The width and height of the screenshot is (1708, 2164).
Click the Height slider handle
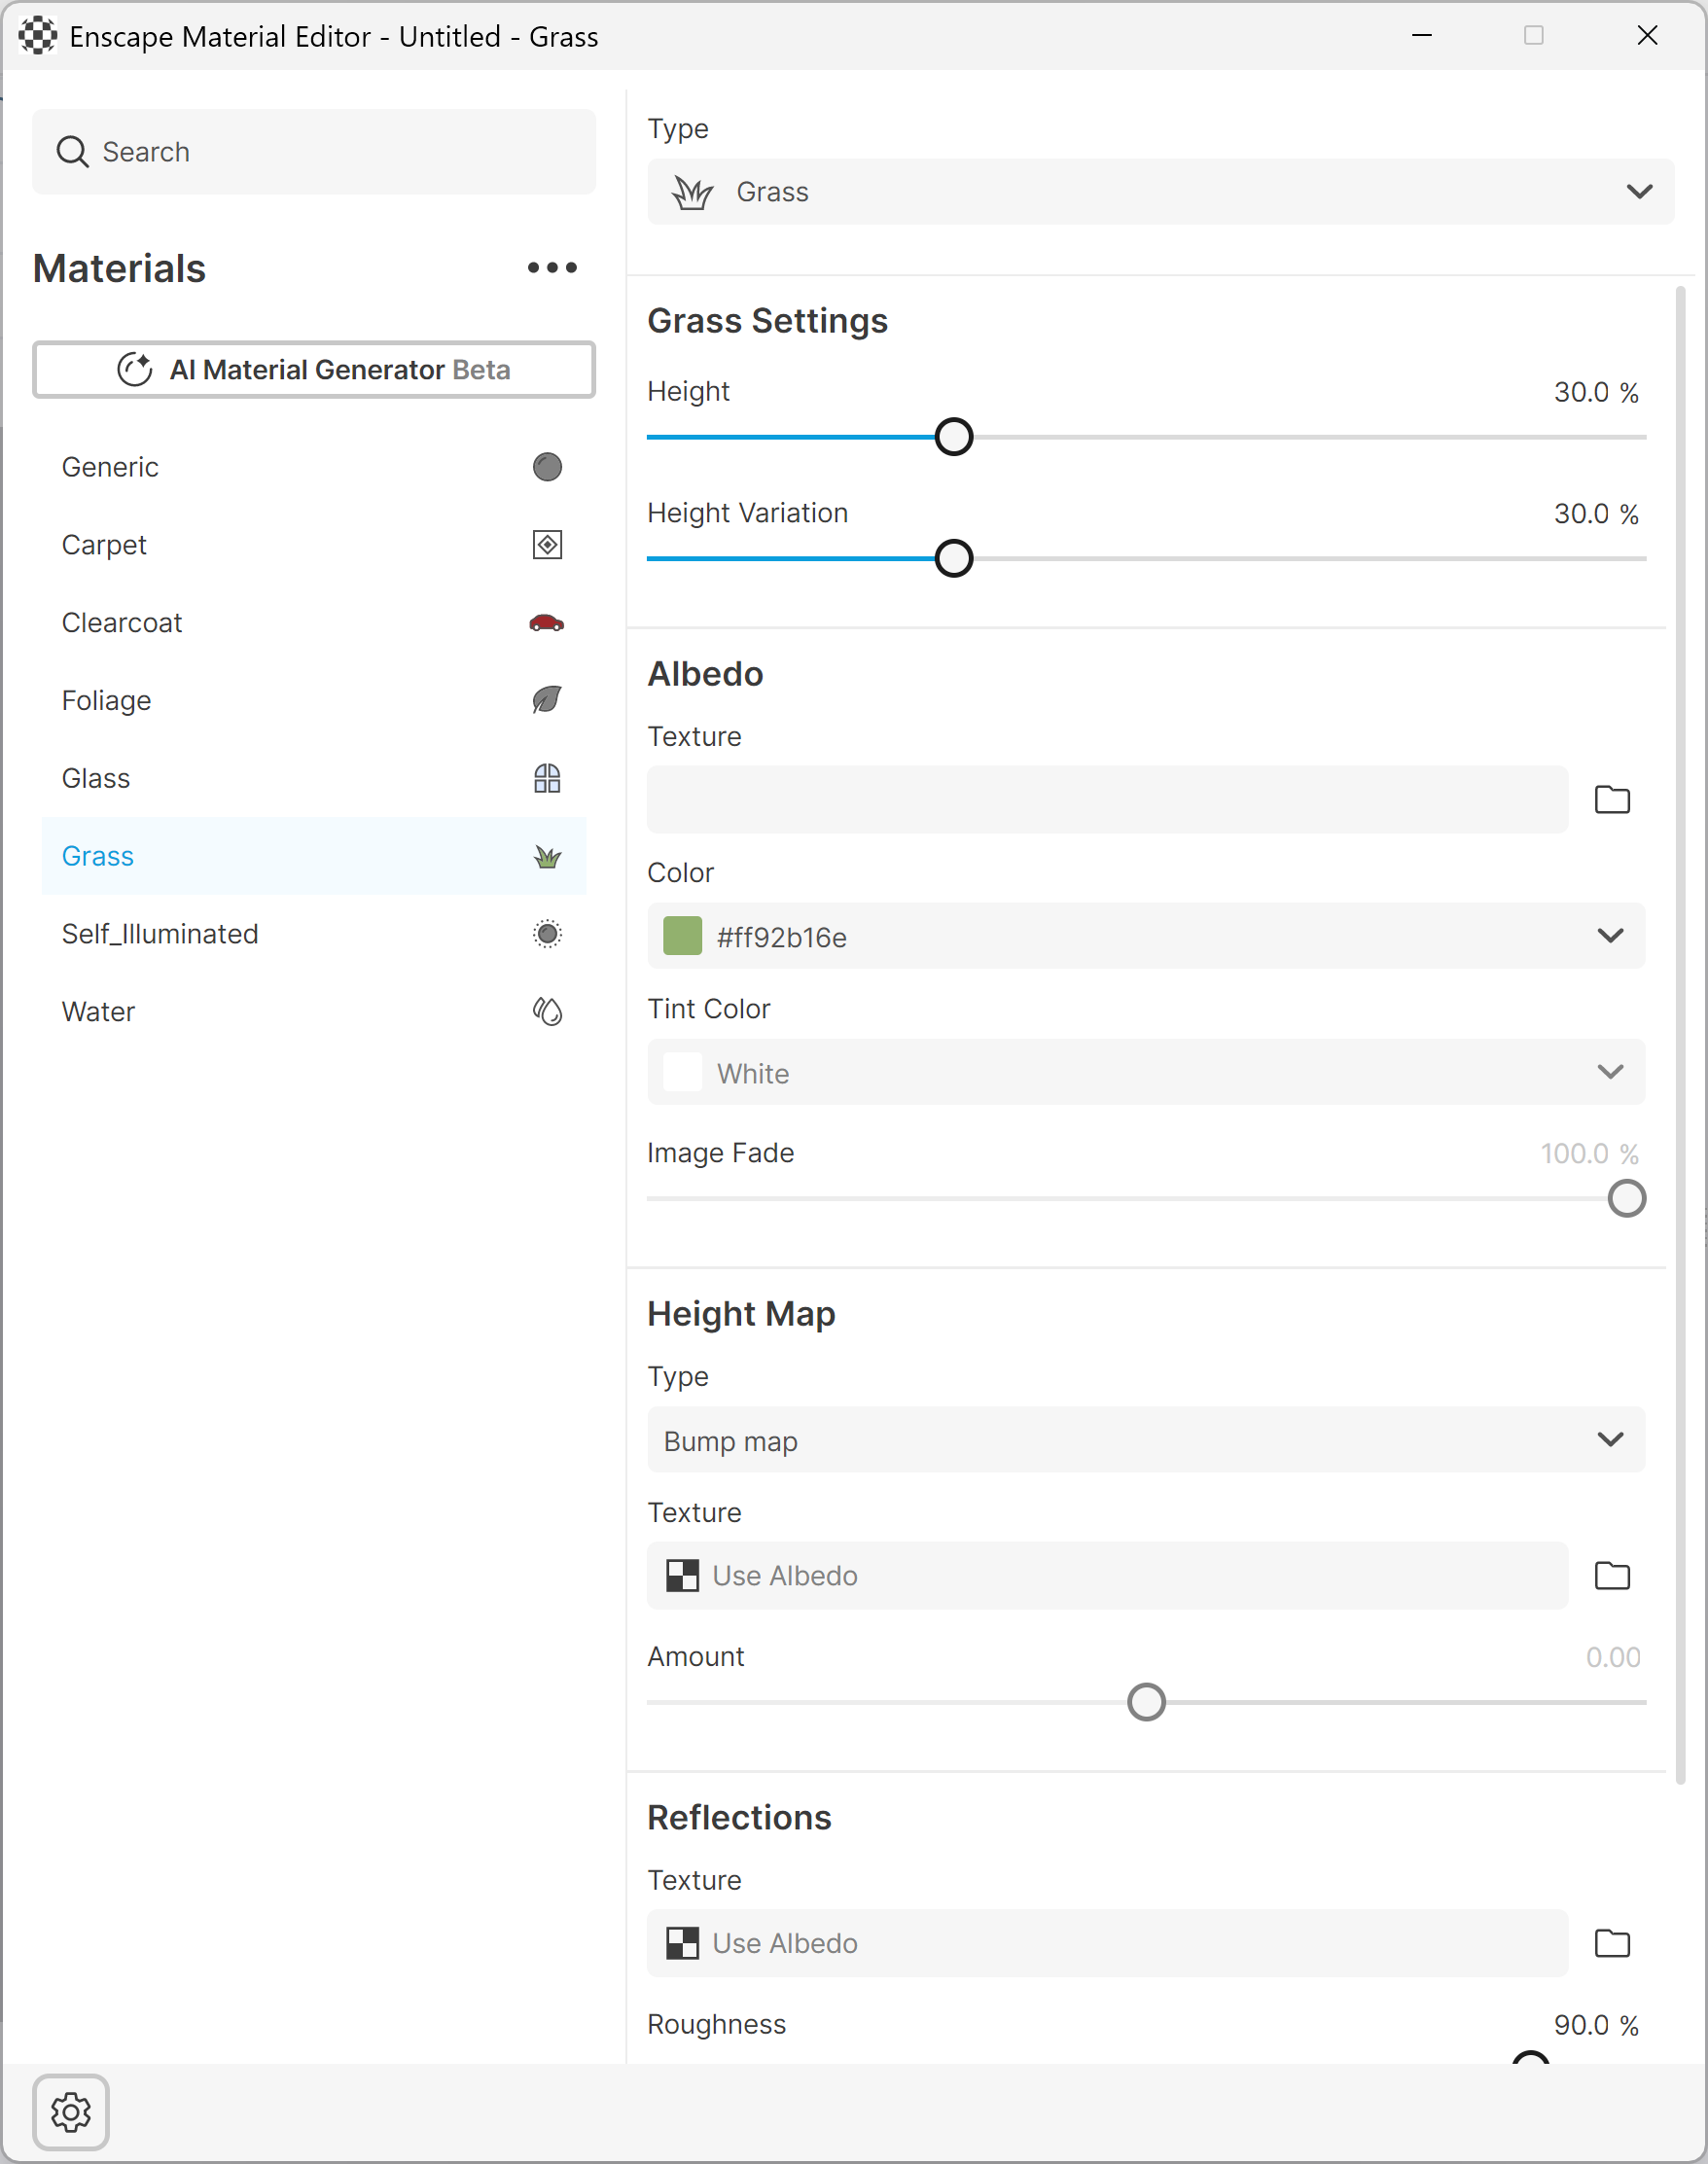click(x=954, y=437)
